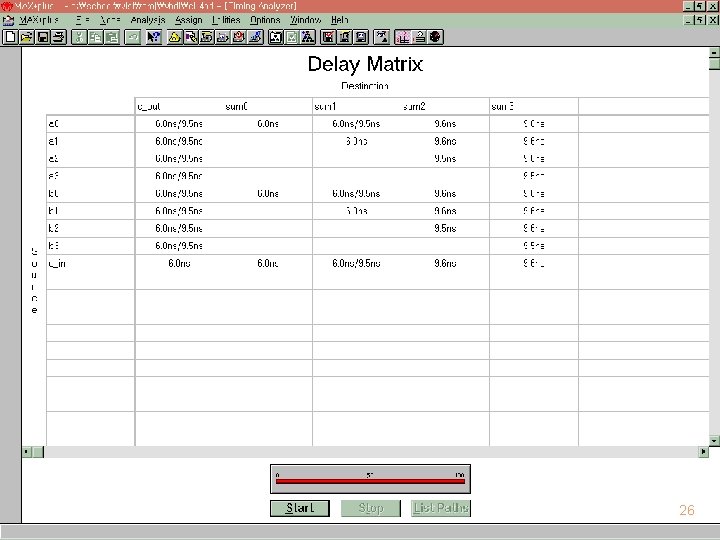Select the Registered Performance icon
Screen dimensions: 720x540
435,37
